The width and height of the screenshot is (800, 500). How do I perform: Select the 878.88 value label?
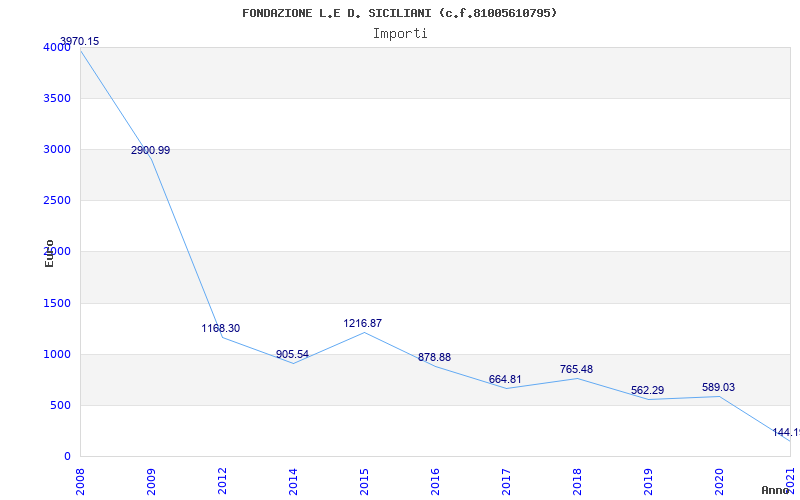point(434,357)
